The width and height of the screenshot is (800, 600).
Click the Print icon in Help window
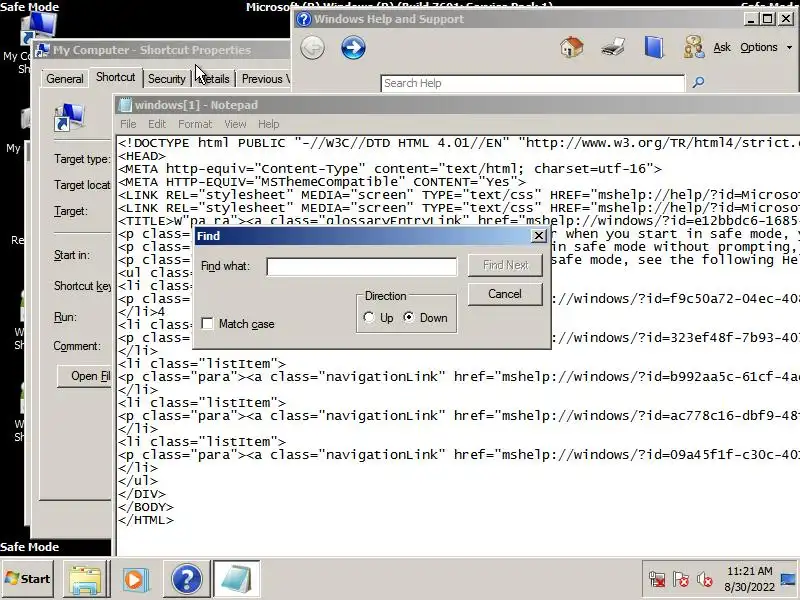point(613,47)
